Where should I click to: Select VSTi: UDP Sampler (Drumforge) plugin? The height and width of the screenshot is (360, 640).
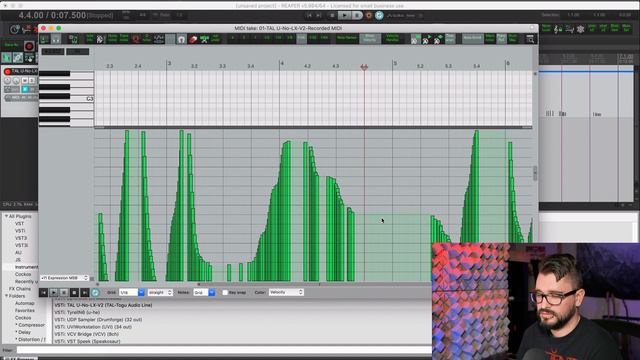point(98,320)
